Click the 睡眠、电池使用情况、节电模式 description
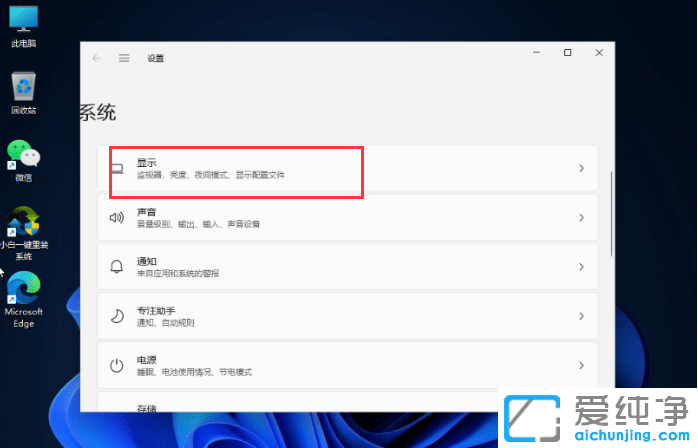Image resolution: width=698 pixels, height=448 pixels. coord(194,372)
